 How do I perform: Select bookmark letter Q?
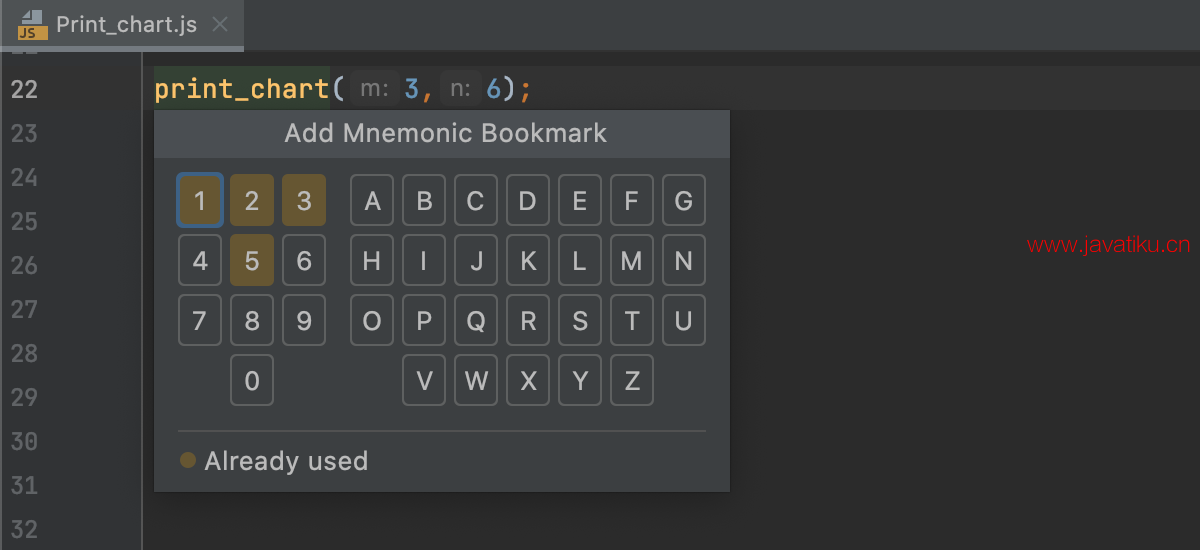click(x=476, y=320)
